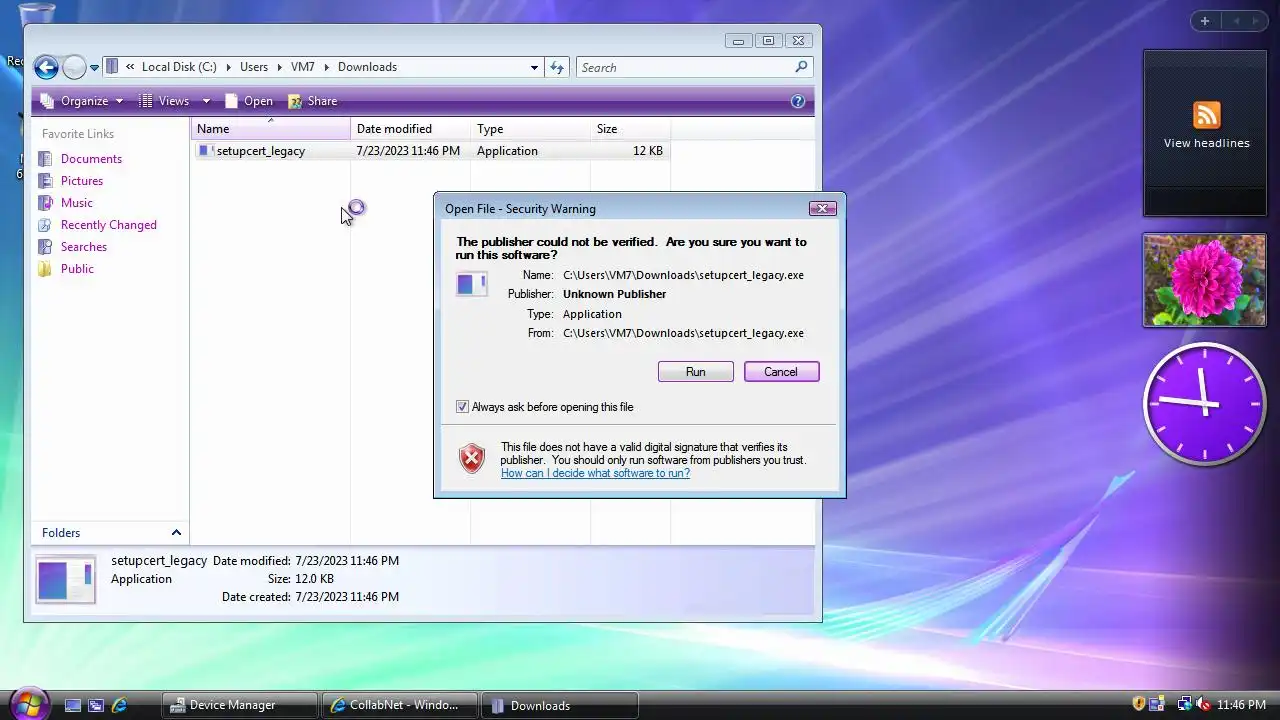This screenshot has width=1280, height=720.
Task: Maximize the Downloads Explorer window
Action: (768, 41)
